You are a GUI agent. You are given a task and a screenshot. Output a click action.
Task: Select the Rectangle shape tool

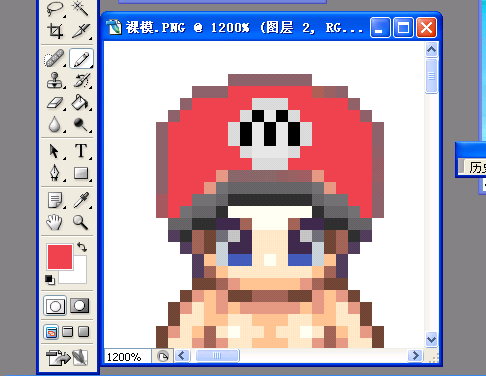coord(81,173)
